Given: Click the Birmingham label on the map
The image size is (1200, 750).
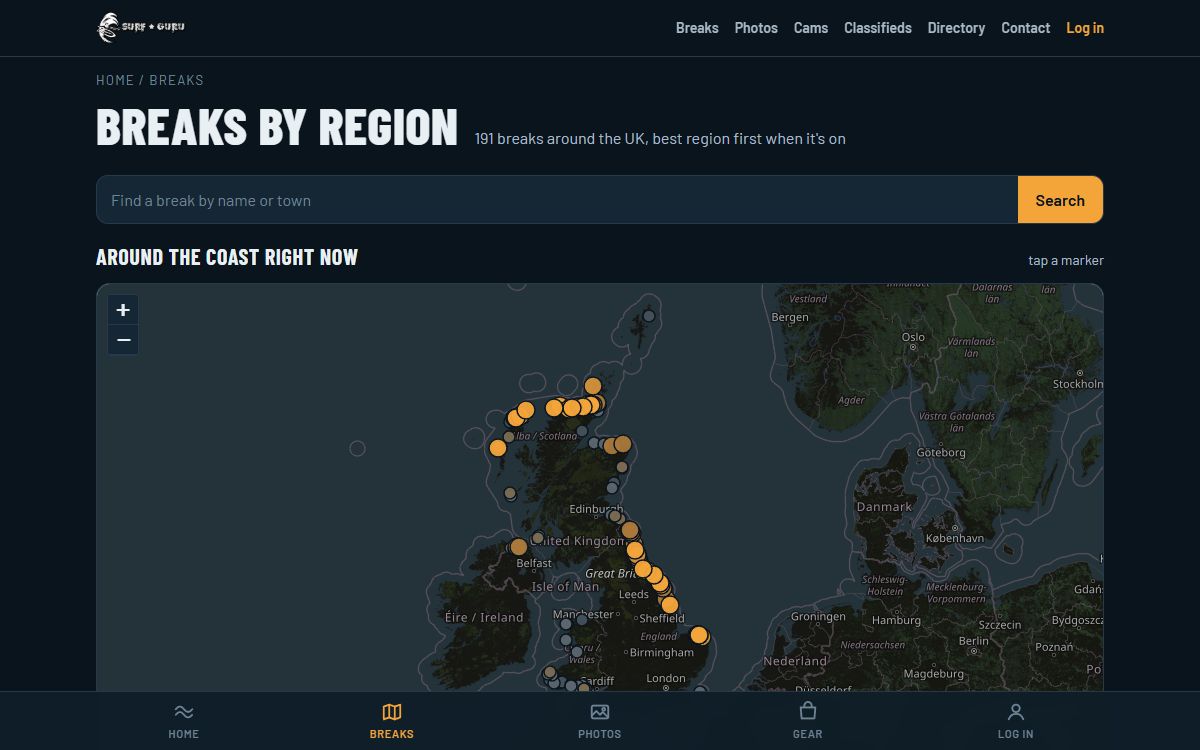Looking at the screenshot, I should click(x=661, y=653).
